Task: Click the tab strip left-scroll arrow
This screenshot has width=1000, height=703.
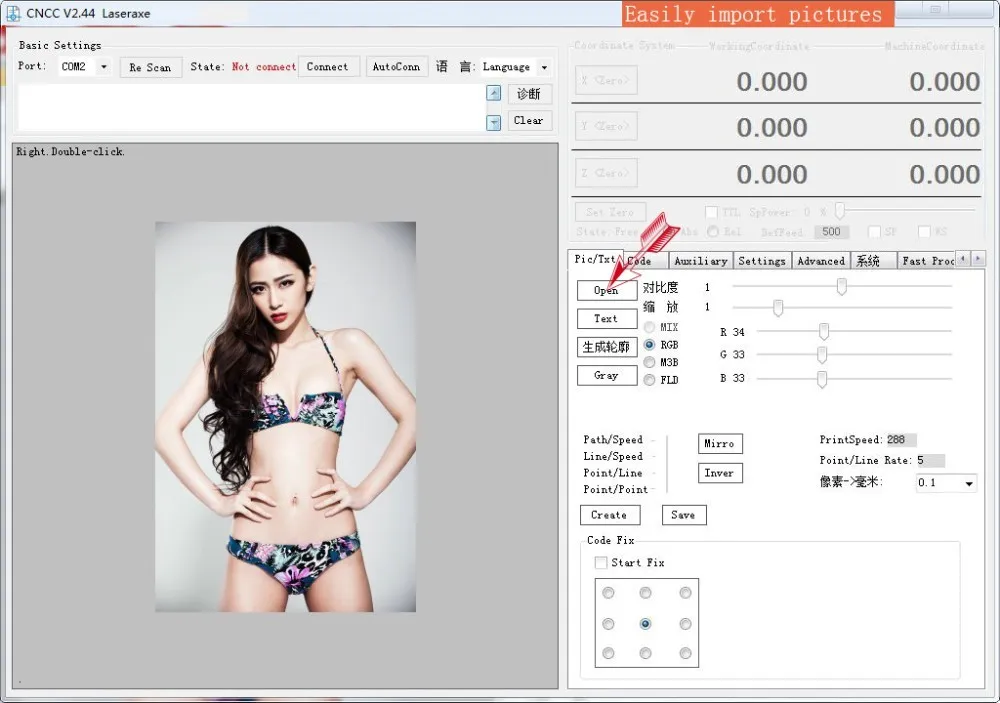Action: coord(962,259)
